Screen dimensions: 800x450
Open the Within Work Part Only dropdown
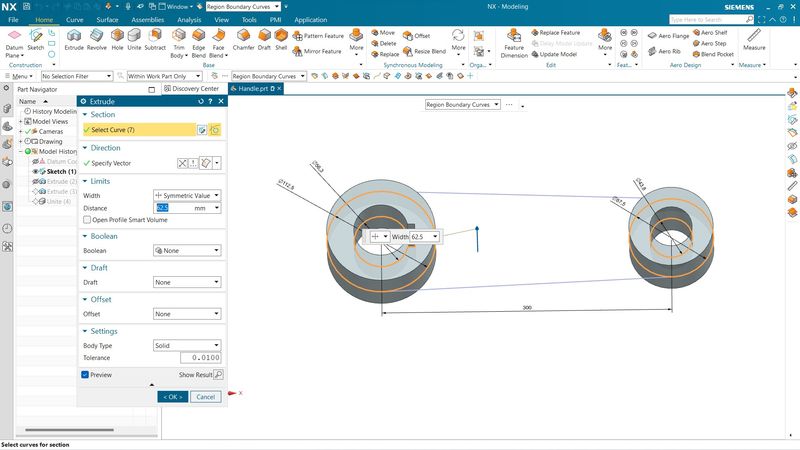(x=164, y=76)
